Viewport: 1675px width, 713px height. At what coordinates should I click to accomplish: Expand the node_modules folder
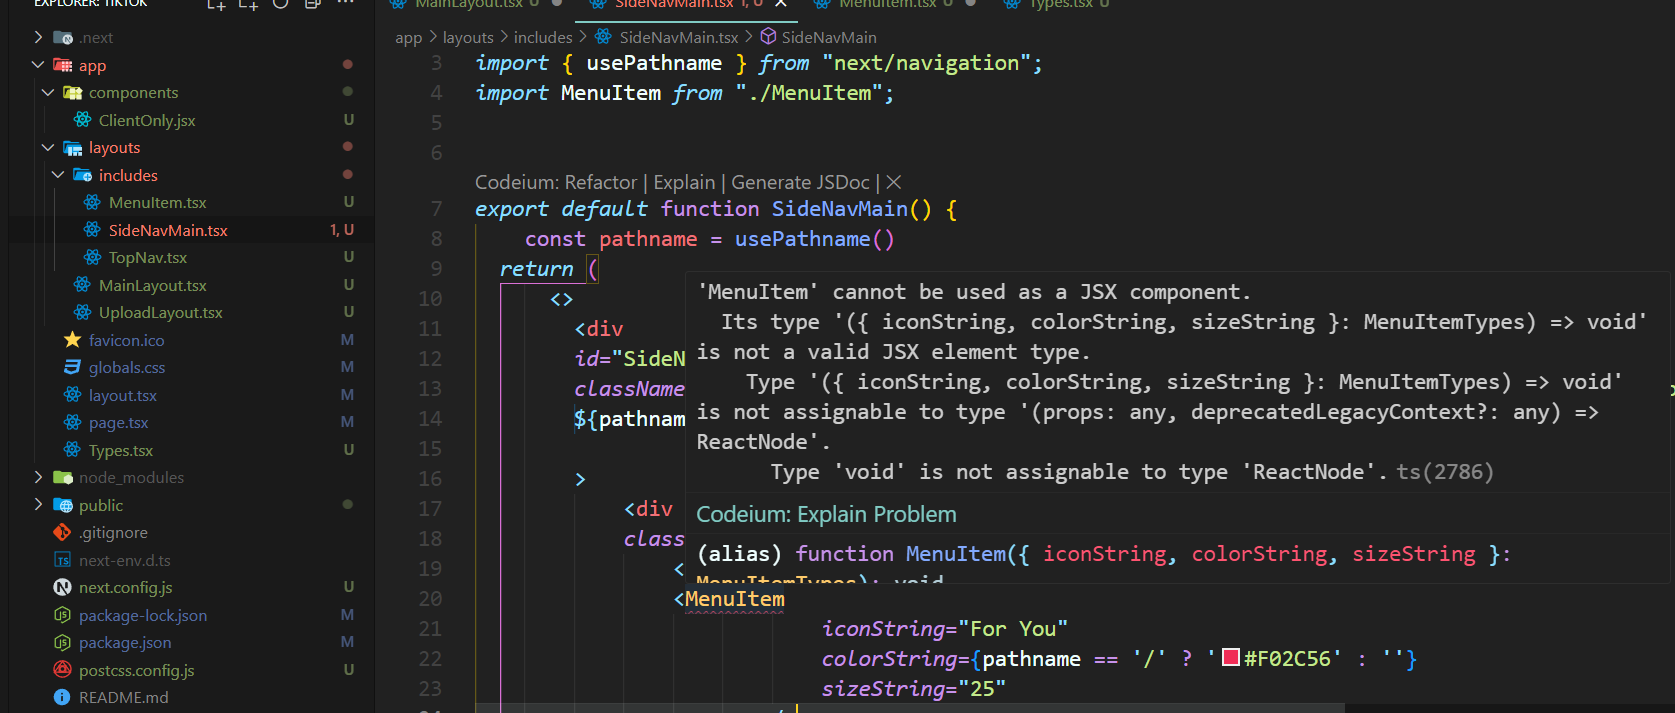38,477
